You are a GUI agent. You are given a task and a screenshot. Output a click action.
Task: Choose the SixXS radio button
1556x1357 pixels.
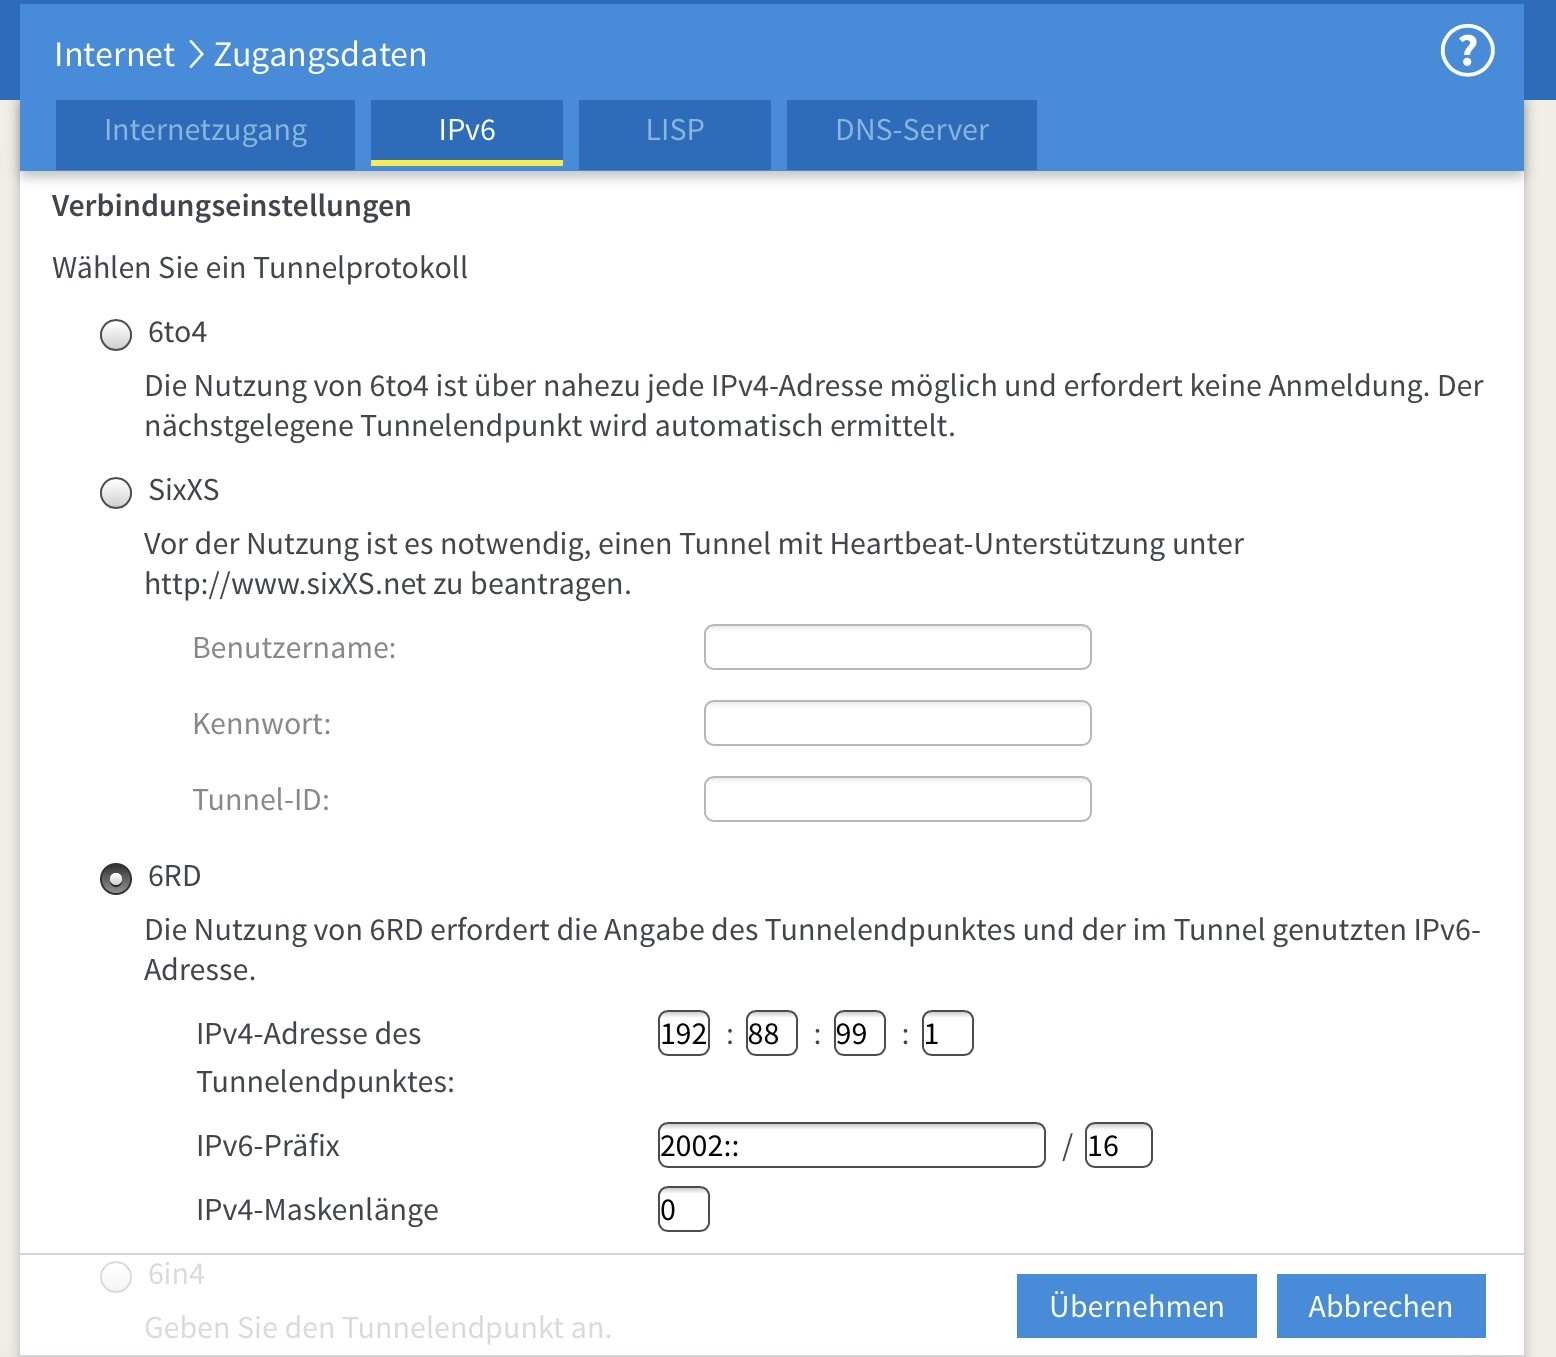(x=116, y=492)
